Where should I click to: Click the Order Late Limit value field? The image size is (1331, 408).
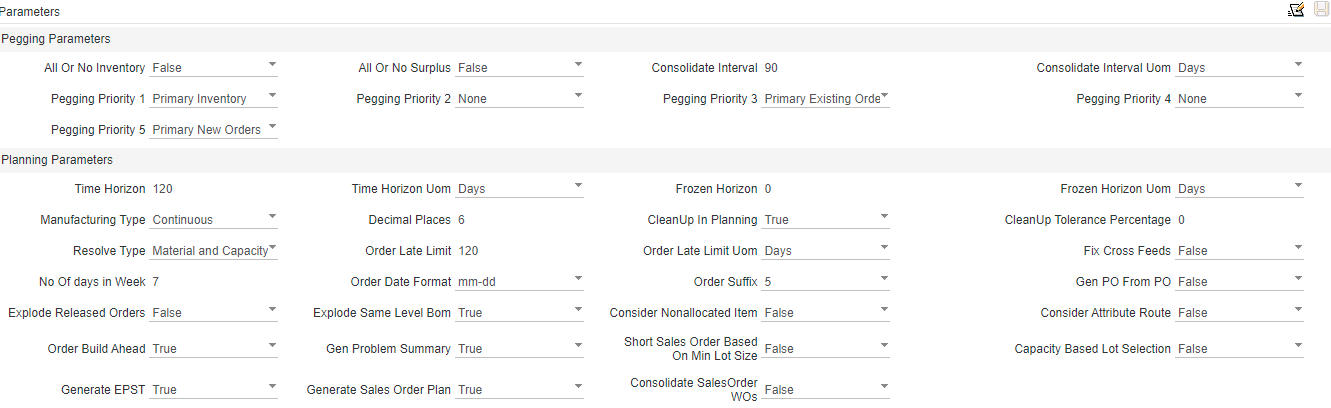coord(520,251)
